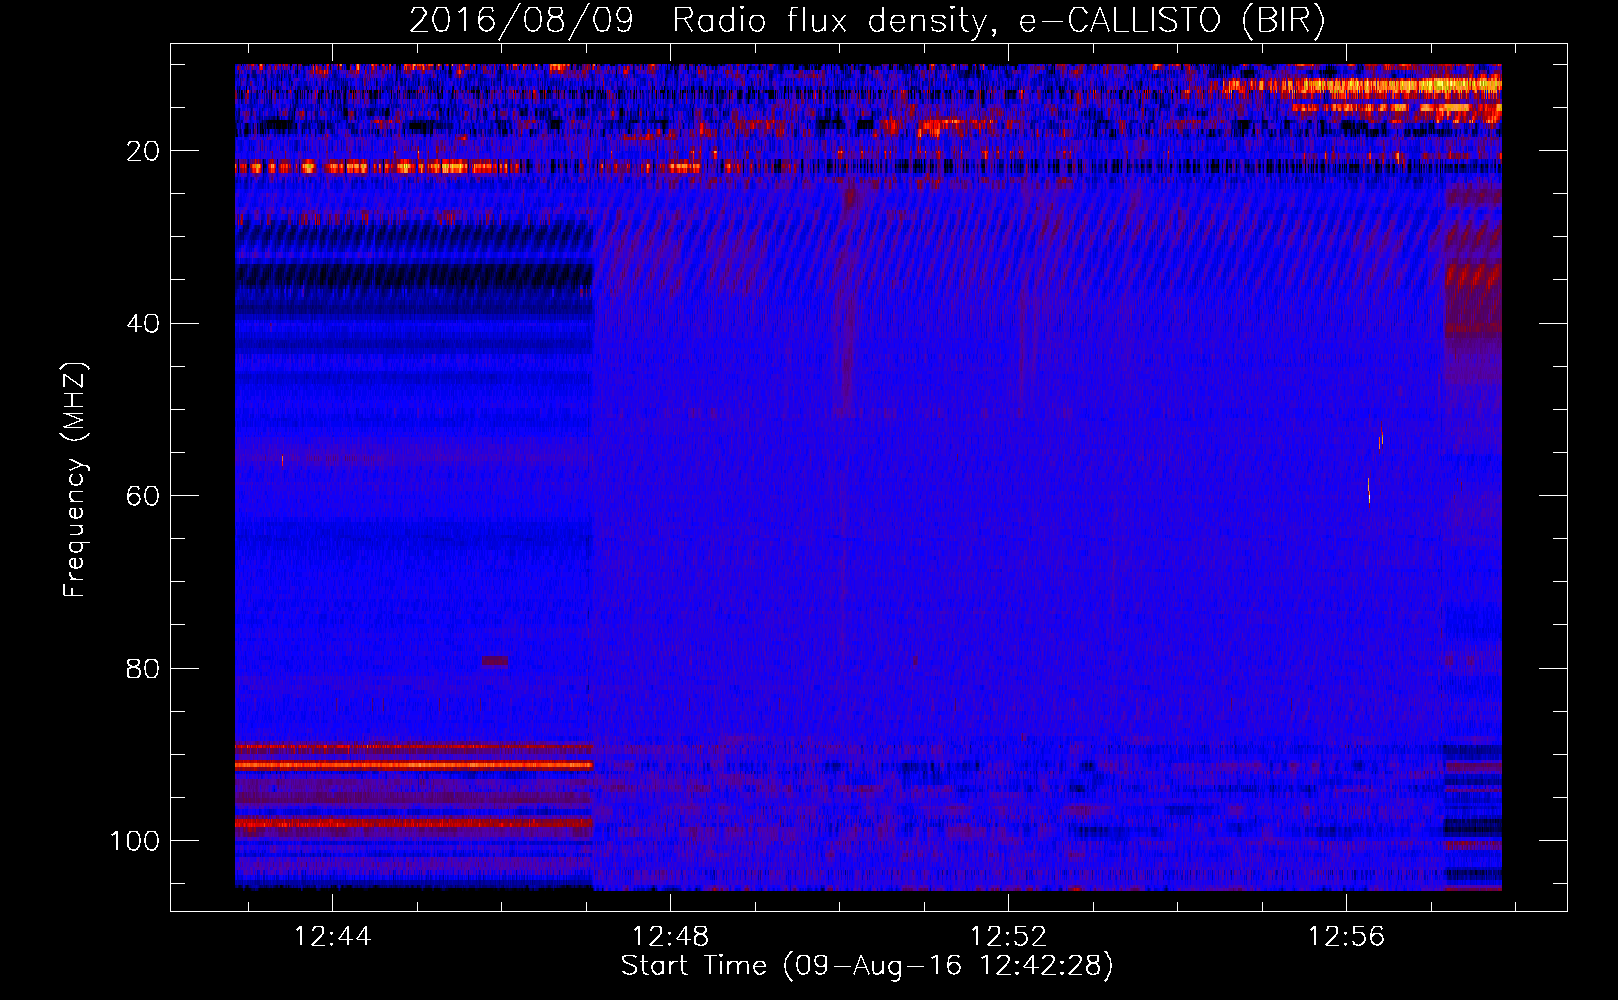Click the 40 MHz frequency label
Image resolution: width=1618 pixels, height=1000 pixels.
coord(143,324)
